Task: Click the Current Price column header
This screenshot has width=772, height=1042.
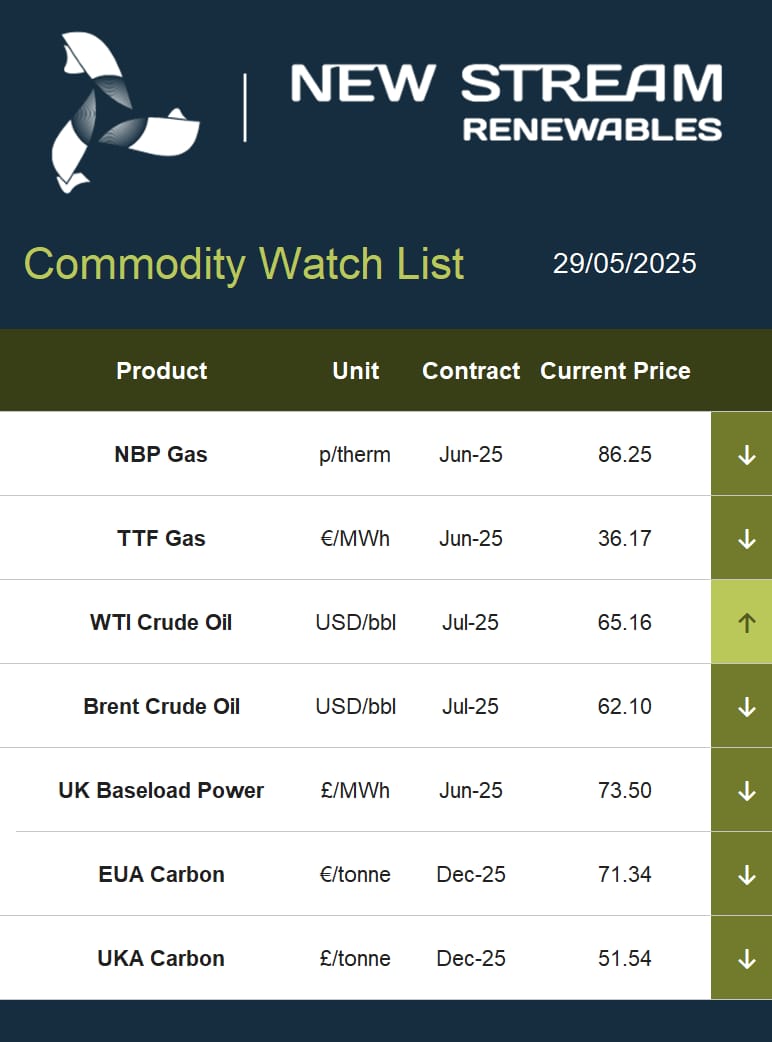Action: (x=615, y=371)
